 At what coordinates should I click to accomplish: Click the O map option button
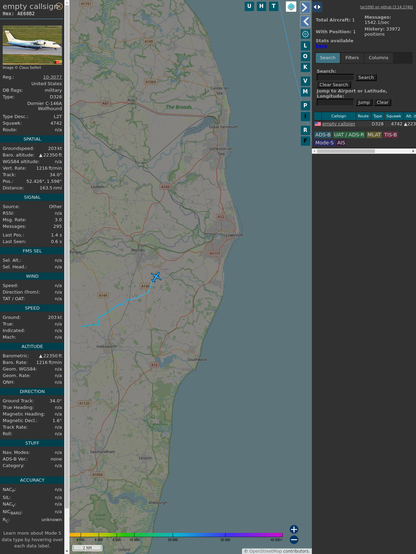tap(305, 56)
